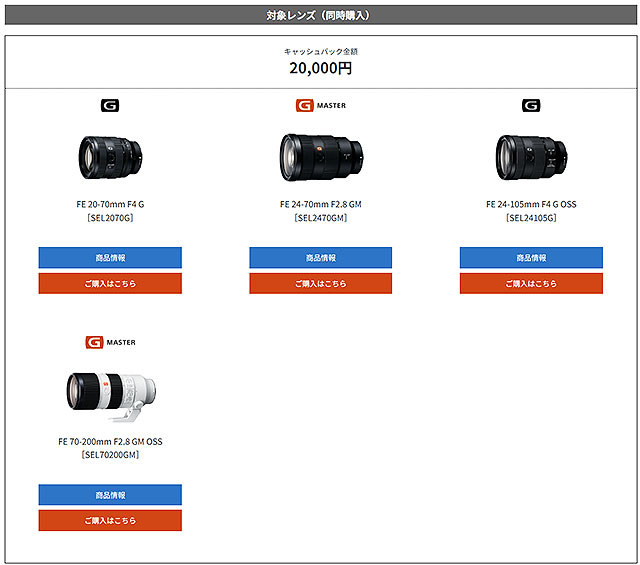Open the FE 24-70mm F2.8 GM lens image
Viewport: 640px width, 565px height.
(x=320, y=155)
